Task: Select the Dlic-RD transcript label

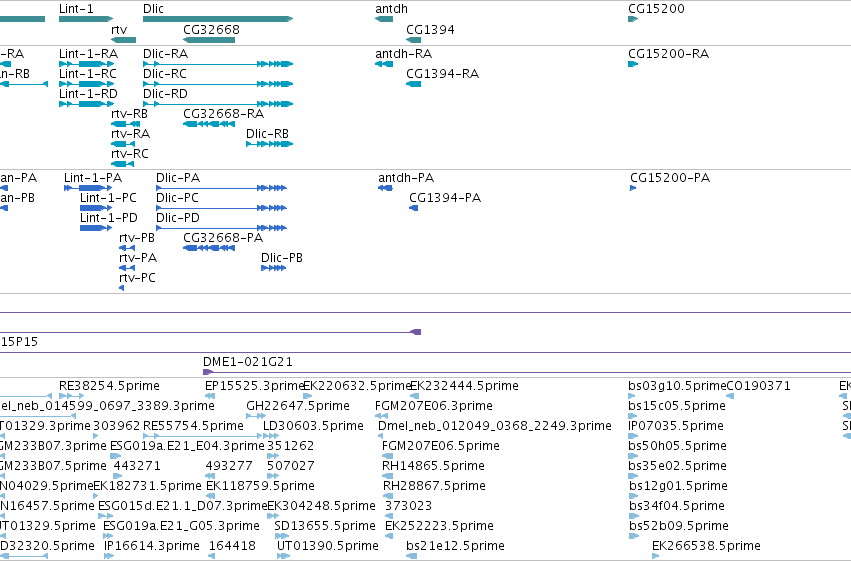Action: pyautogui.click(x=165, y=94)
